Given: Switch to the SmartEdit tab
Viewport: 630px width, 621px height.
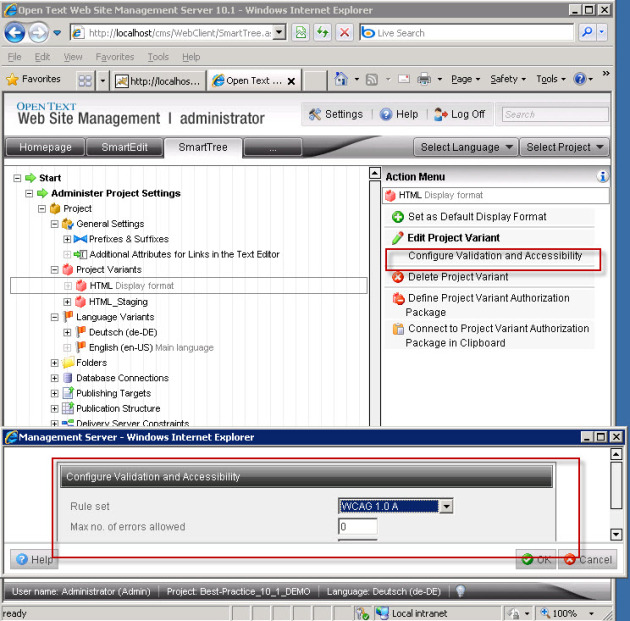Looking at the screenshot, I should pos(125,147).
